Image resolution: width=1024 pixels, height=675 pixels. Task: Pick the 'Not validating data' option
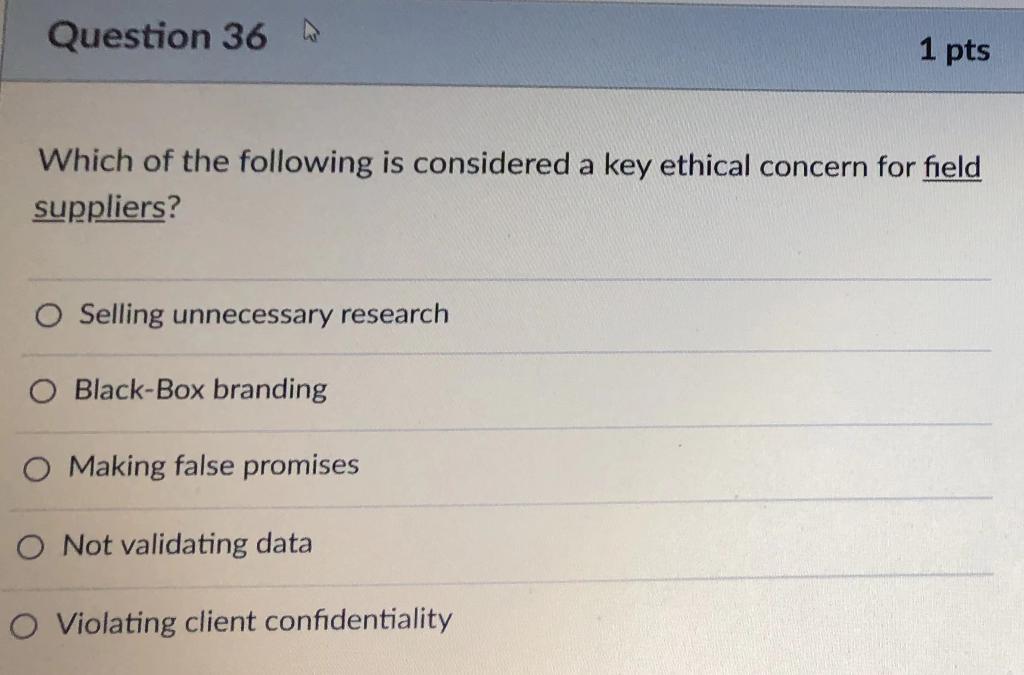31,546
